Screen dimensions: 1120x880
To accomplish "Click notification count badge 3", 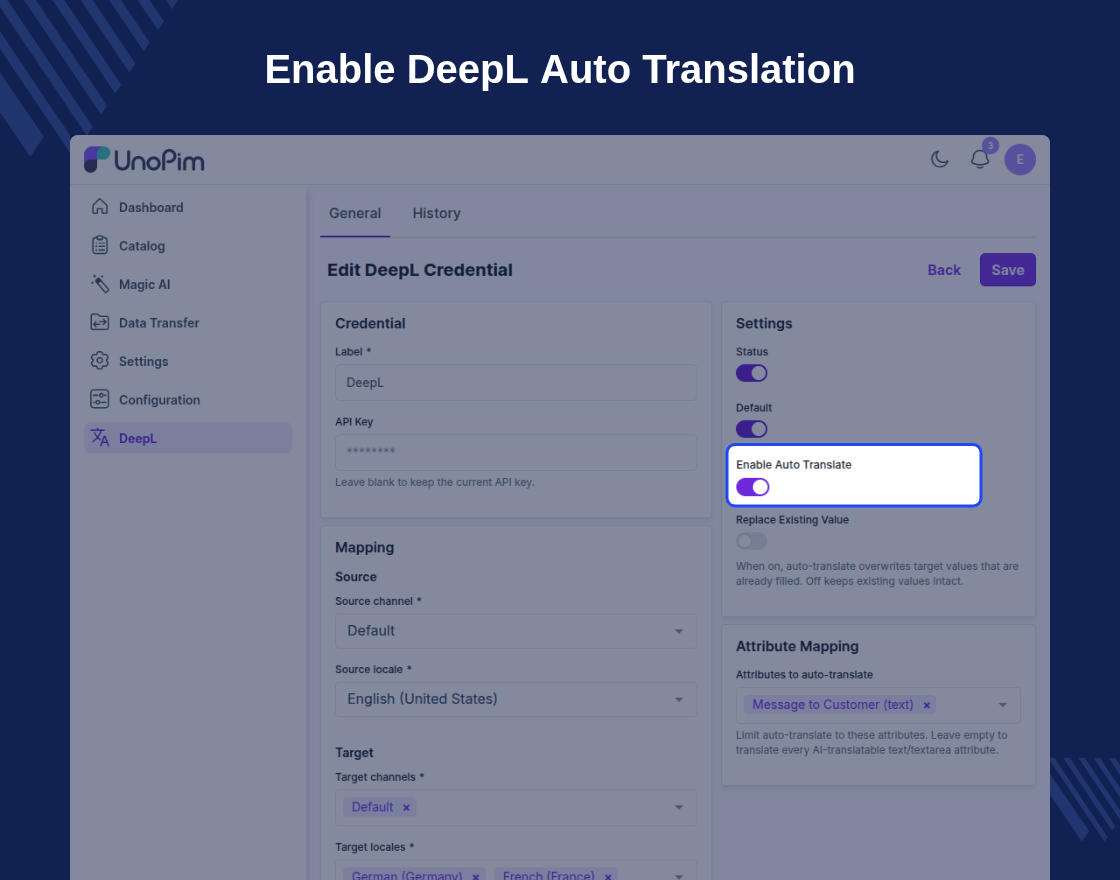I will click(x=990, y=146).
